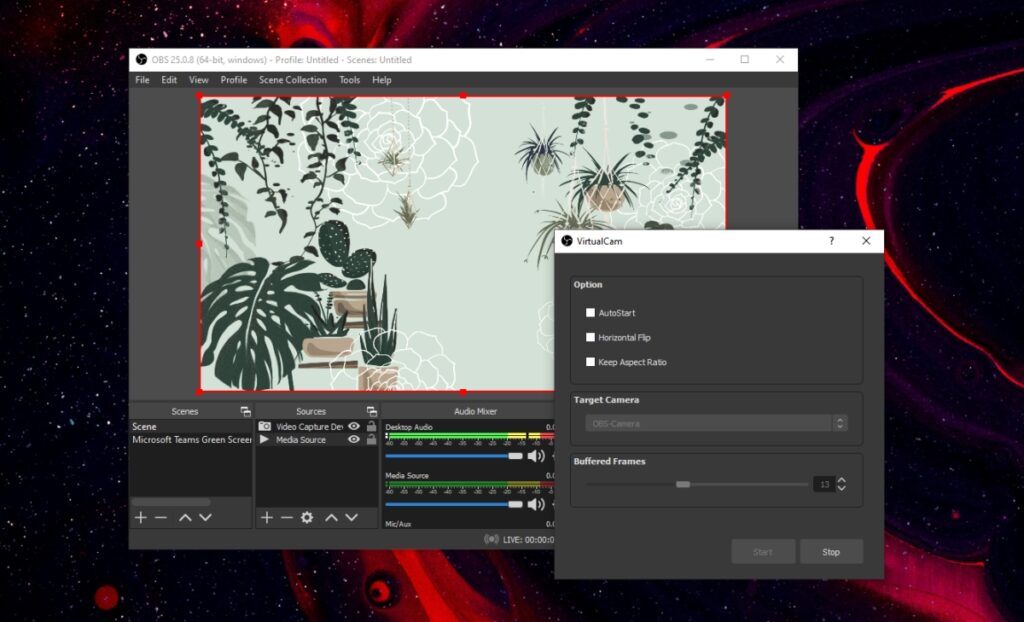Open the Scene Collection menu
The width and height of the screenshot is (1024, 622).
(292, 79)
